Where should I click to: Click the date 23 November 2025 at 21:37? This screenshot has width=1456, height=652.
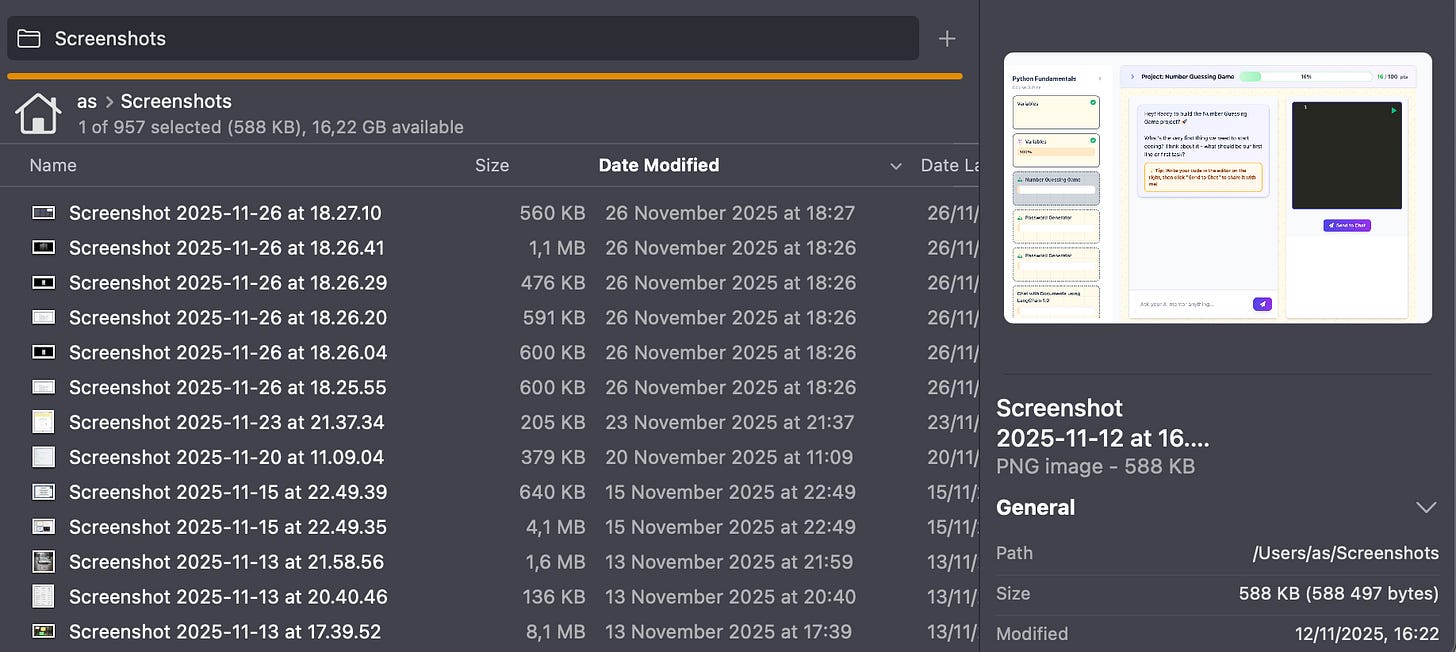pos(730,422)
